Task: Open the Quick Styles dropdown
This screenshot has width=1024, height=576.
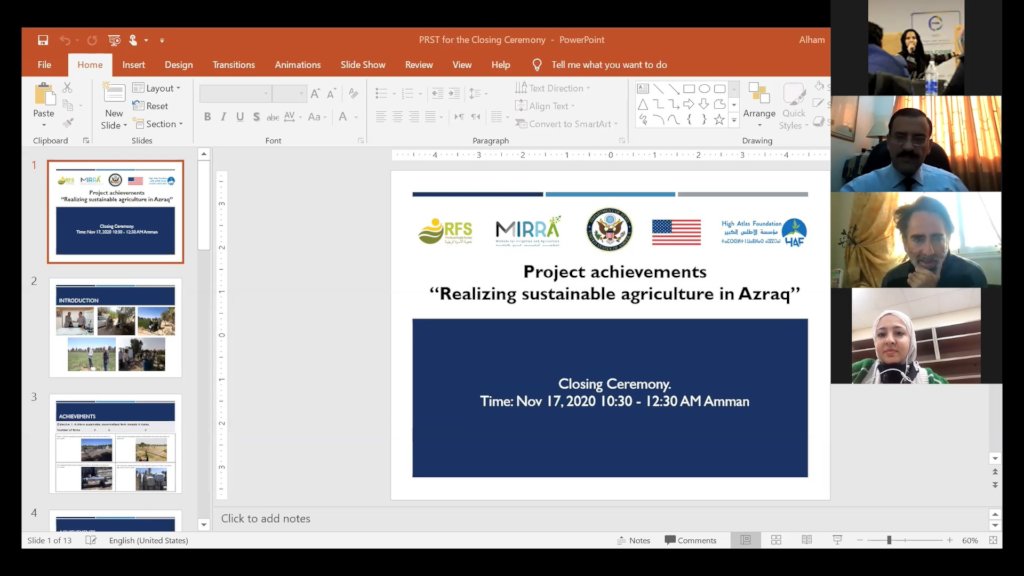Action: coord(793,105)
